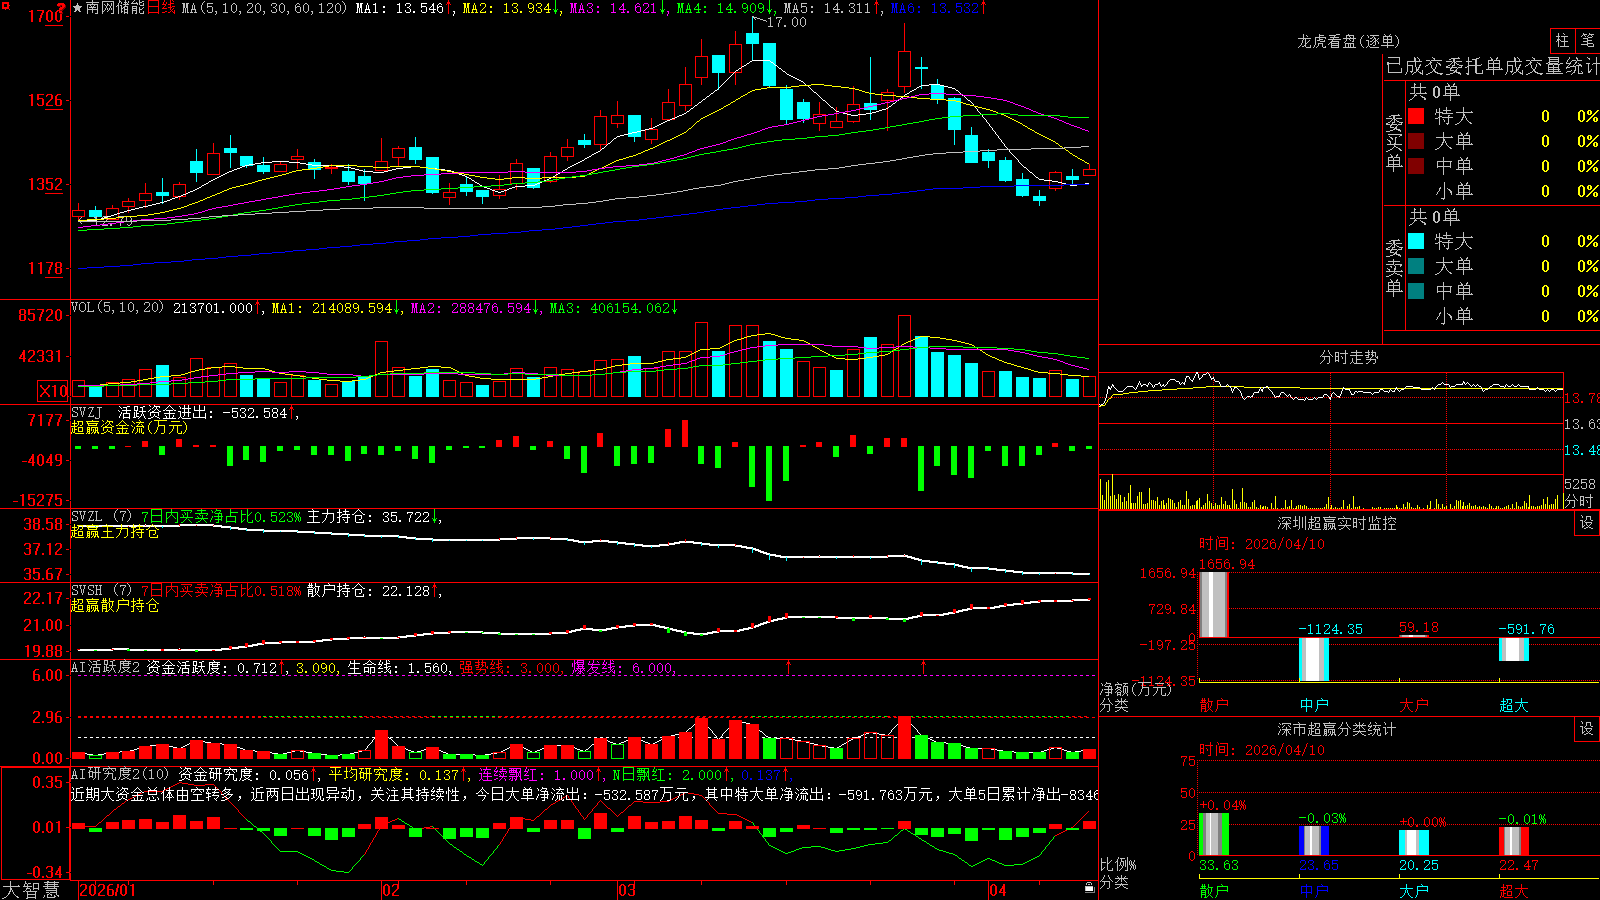
Task: Click the 笔 tick-view button
Action: coord(1587,40)
